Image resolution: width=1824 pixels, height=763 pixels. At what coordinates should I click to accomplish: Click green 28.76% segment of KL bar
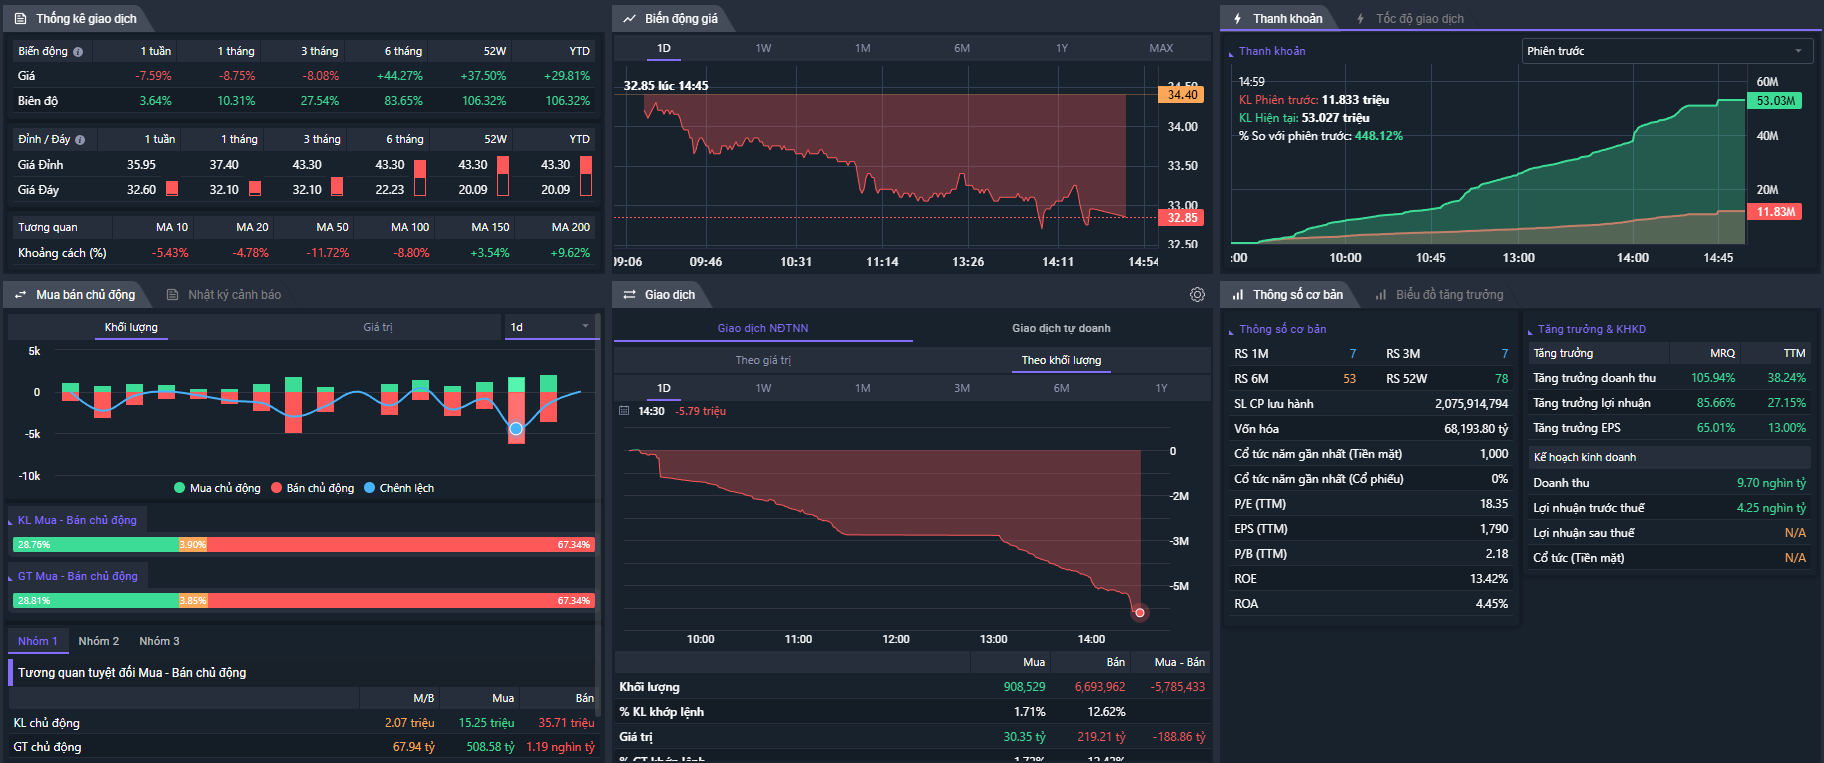[95, 545]
